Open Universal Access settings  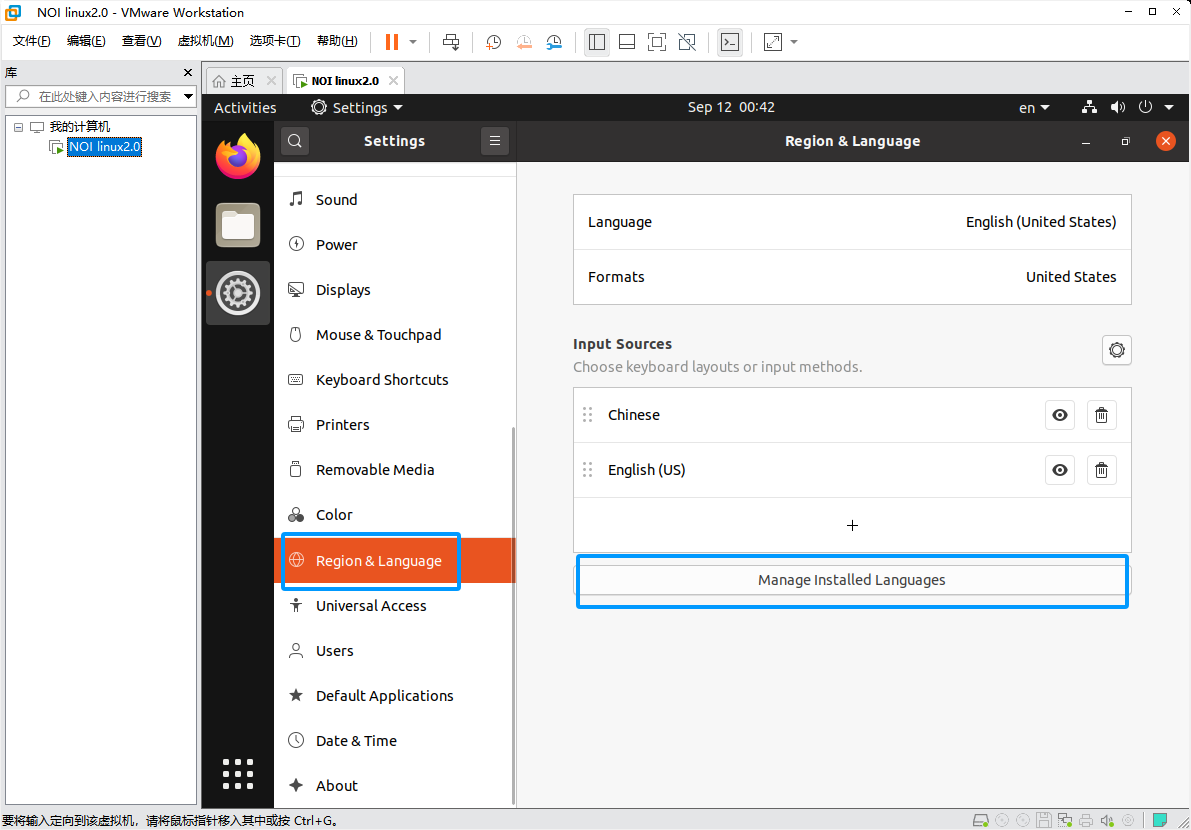[x=395, y=606]
